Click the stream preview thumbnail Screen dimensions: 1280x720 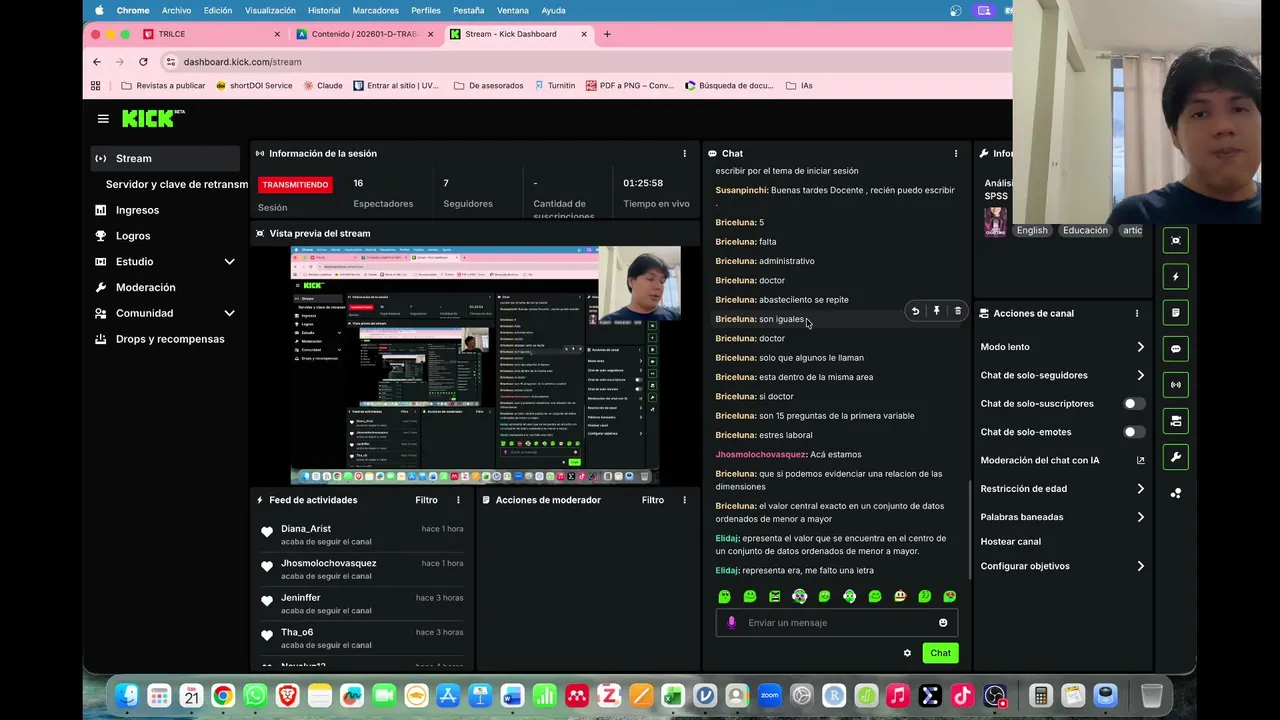pos(486,365)
